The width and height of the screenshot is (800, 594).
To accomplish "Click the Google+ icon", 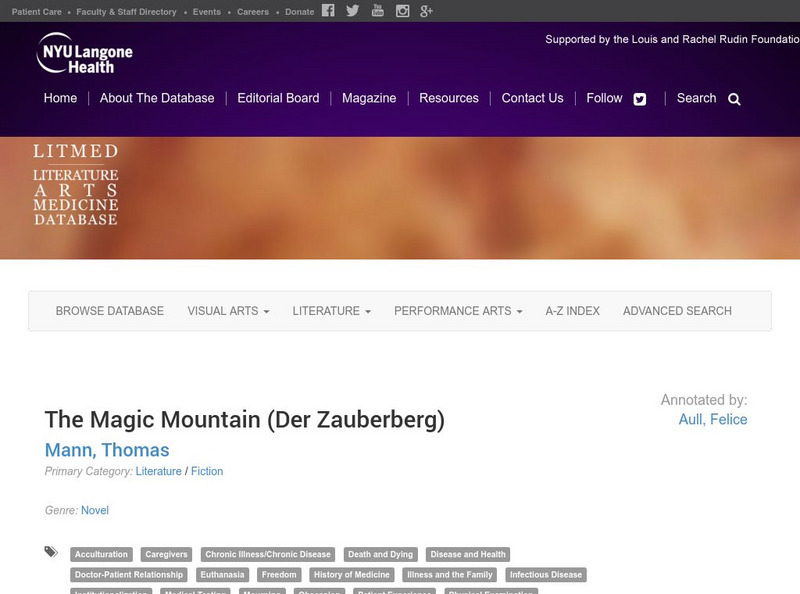I will [426, 11].
